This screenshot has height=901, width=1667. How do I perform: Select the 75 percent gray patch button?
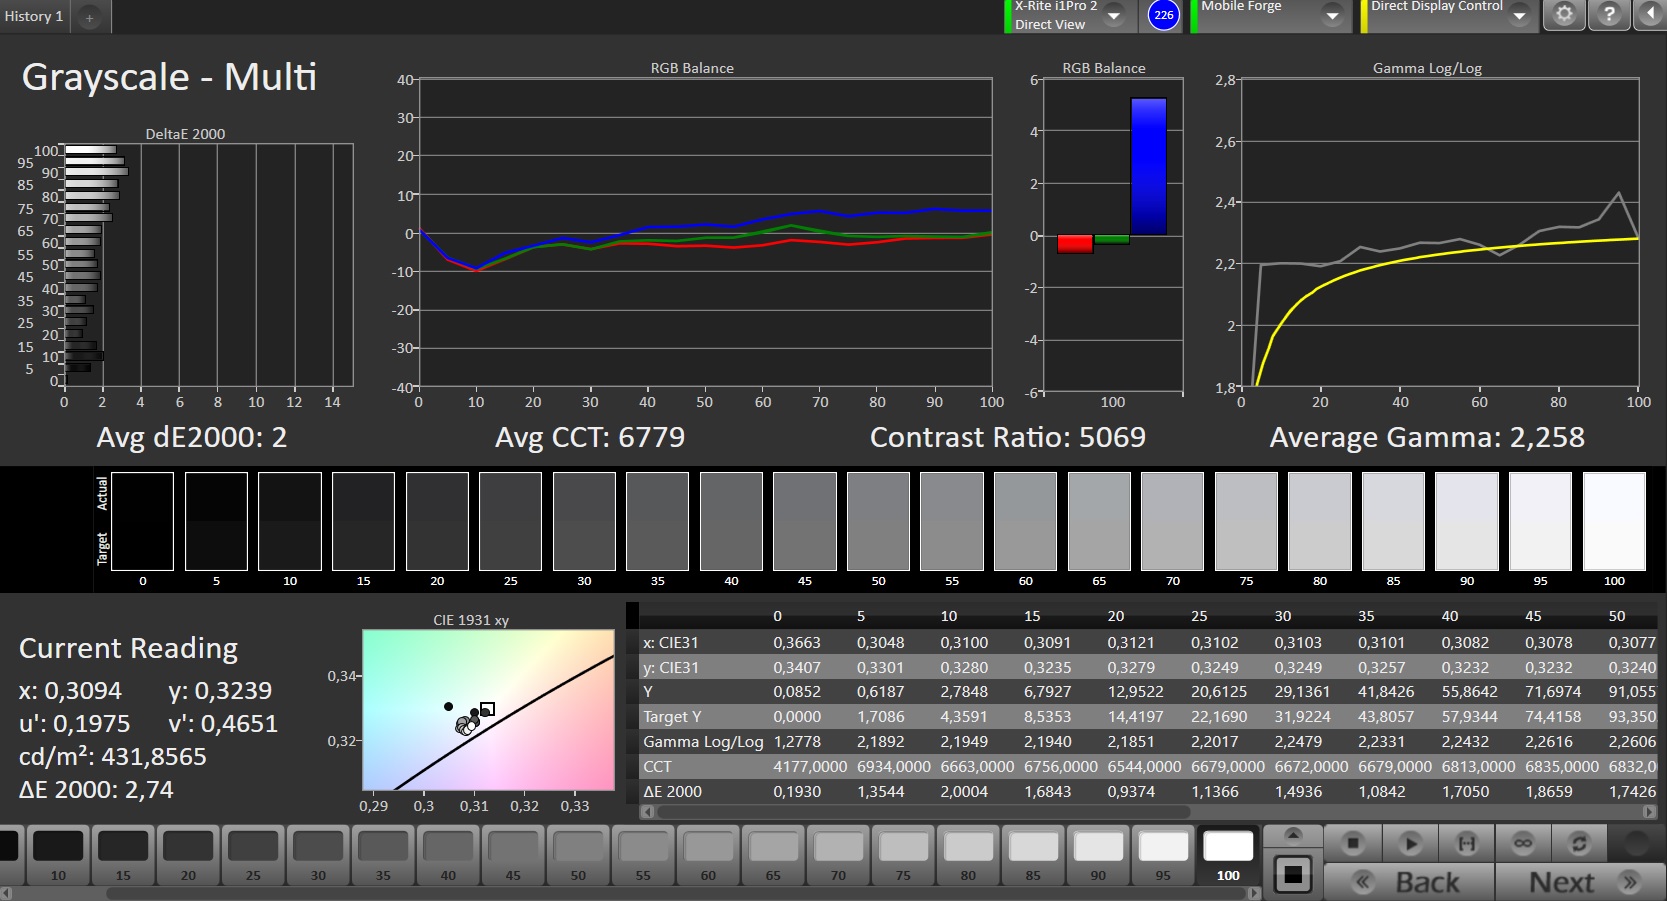[x=903, y=855]
